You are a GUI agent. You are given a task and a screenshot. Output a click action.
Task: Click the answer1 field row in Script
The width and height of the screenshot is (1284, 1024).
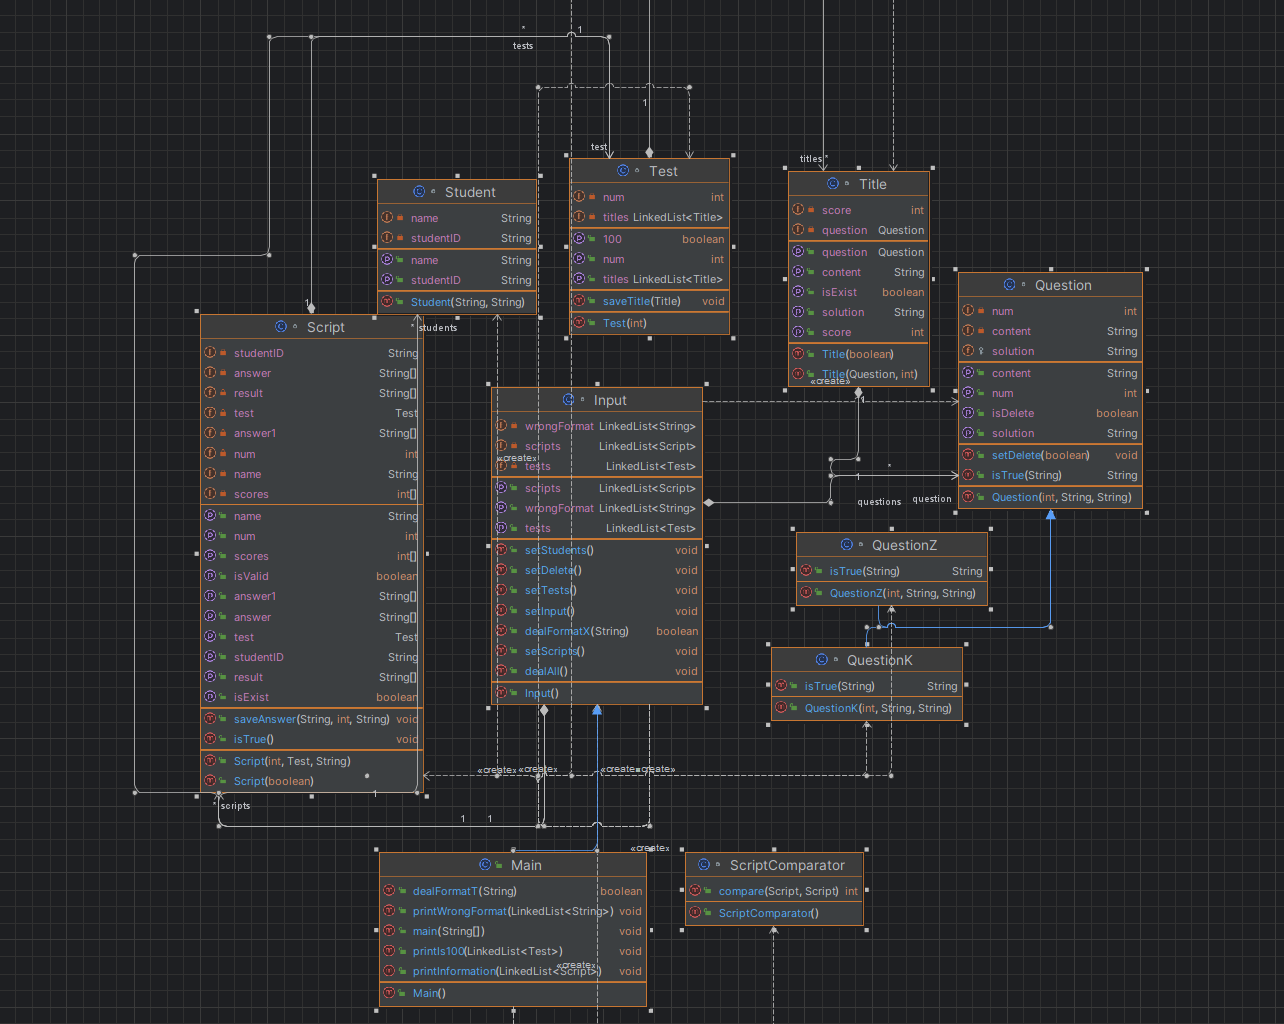pyautogui.click(x=312, y=433)
